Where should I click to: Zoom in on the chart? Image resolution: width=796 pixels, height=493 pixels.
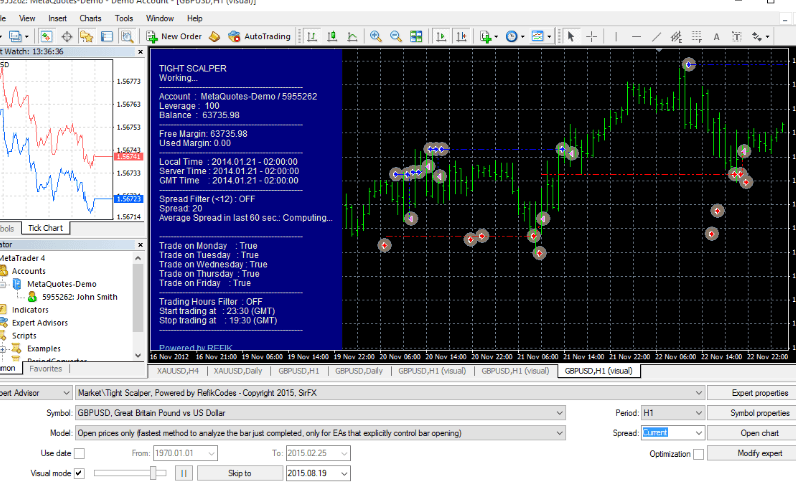pos(376,37)
